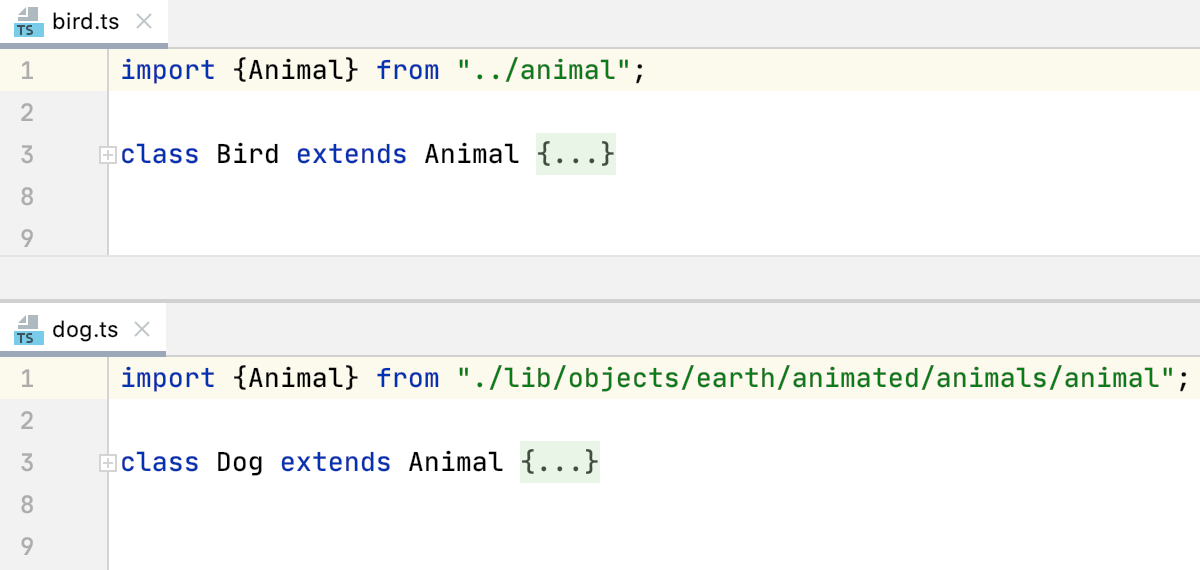Click line number 3 in bird.ts gutter

(x=26, y=155)
